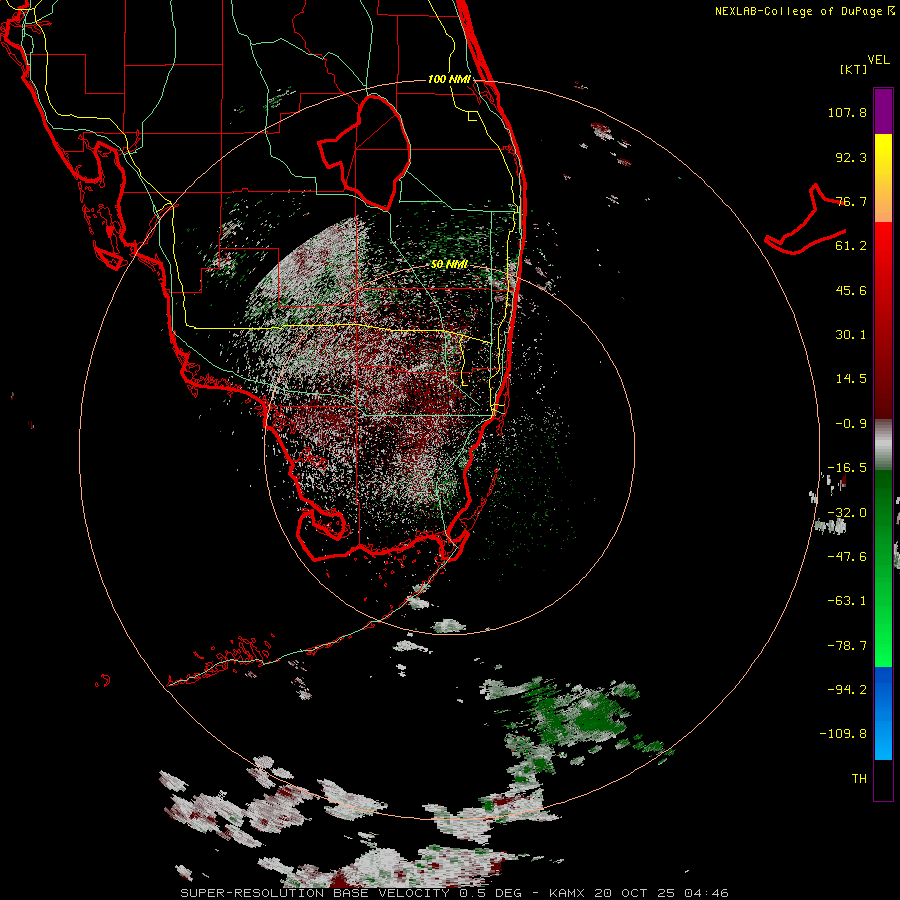Click the -0.9 velocity scale value
The height and width of the screenshot is (900, 900).
coord(851,424)
